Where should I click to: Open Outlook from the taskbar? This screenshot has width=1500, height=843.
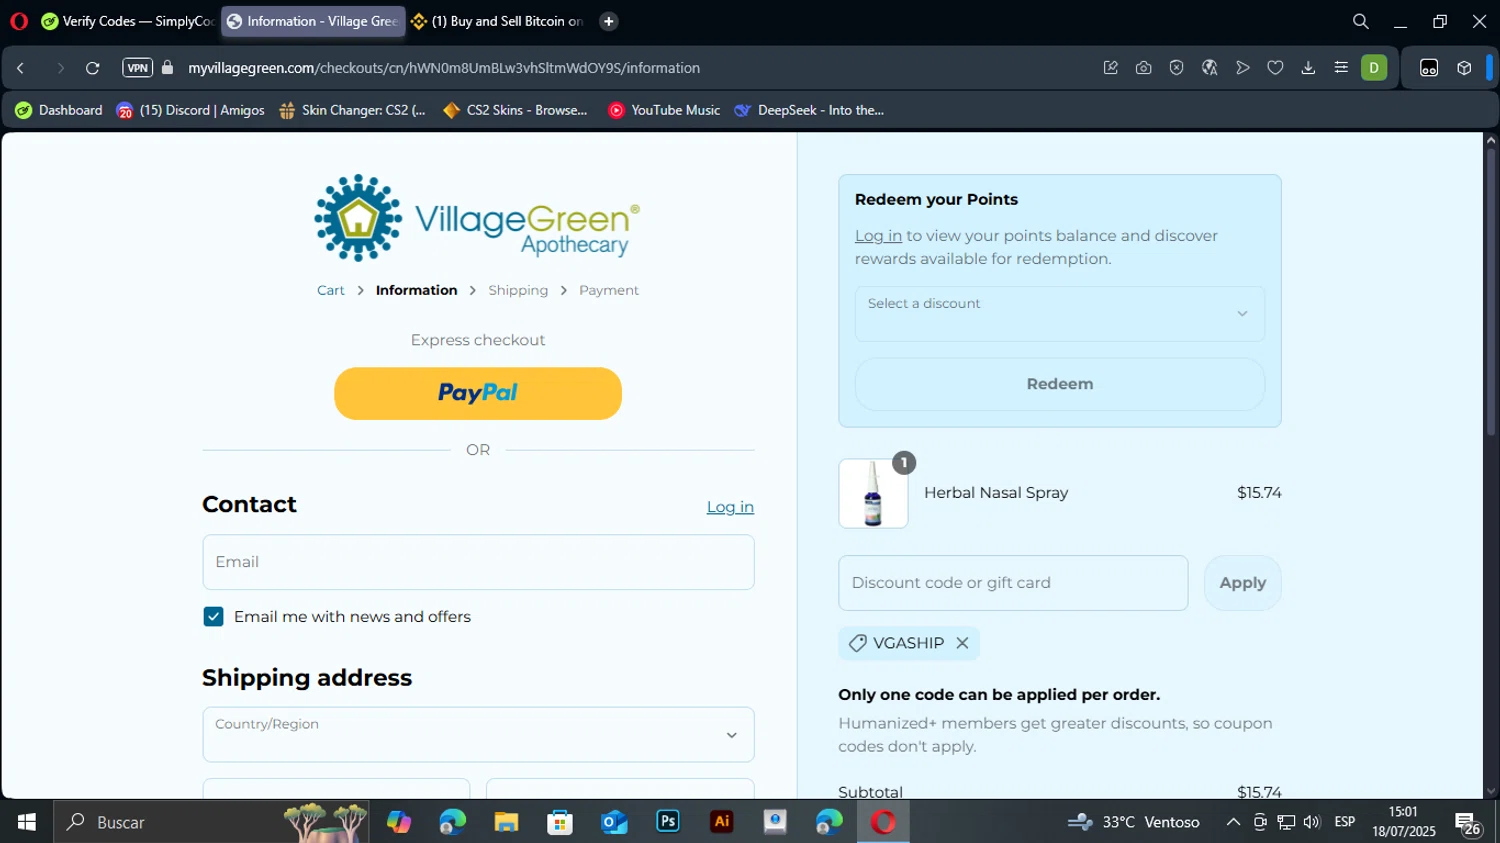coord(614,822)
